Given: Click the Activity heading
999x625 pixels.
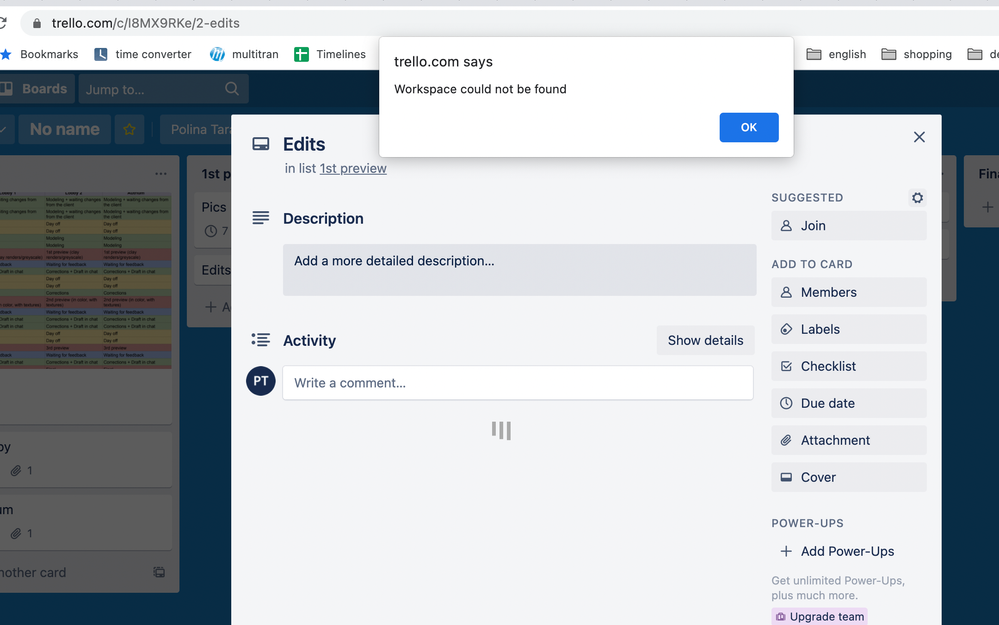Looking at the screenshot, I should click(309, 340).
